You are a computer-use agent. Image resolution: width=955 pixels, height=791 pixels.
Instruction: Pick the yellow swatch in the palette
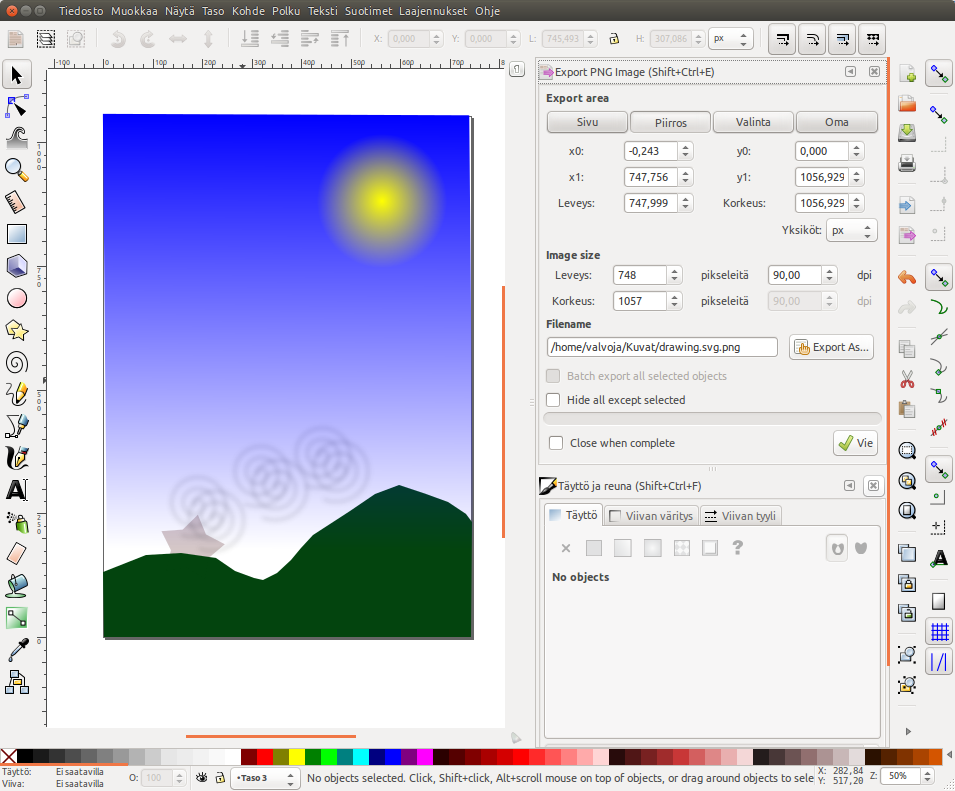click(x=297, y=757)
